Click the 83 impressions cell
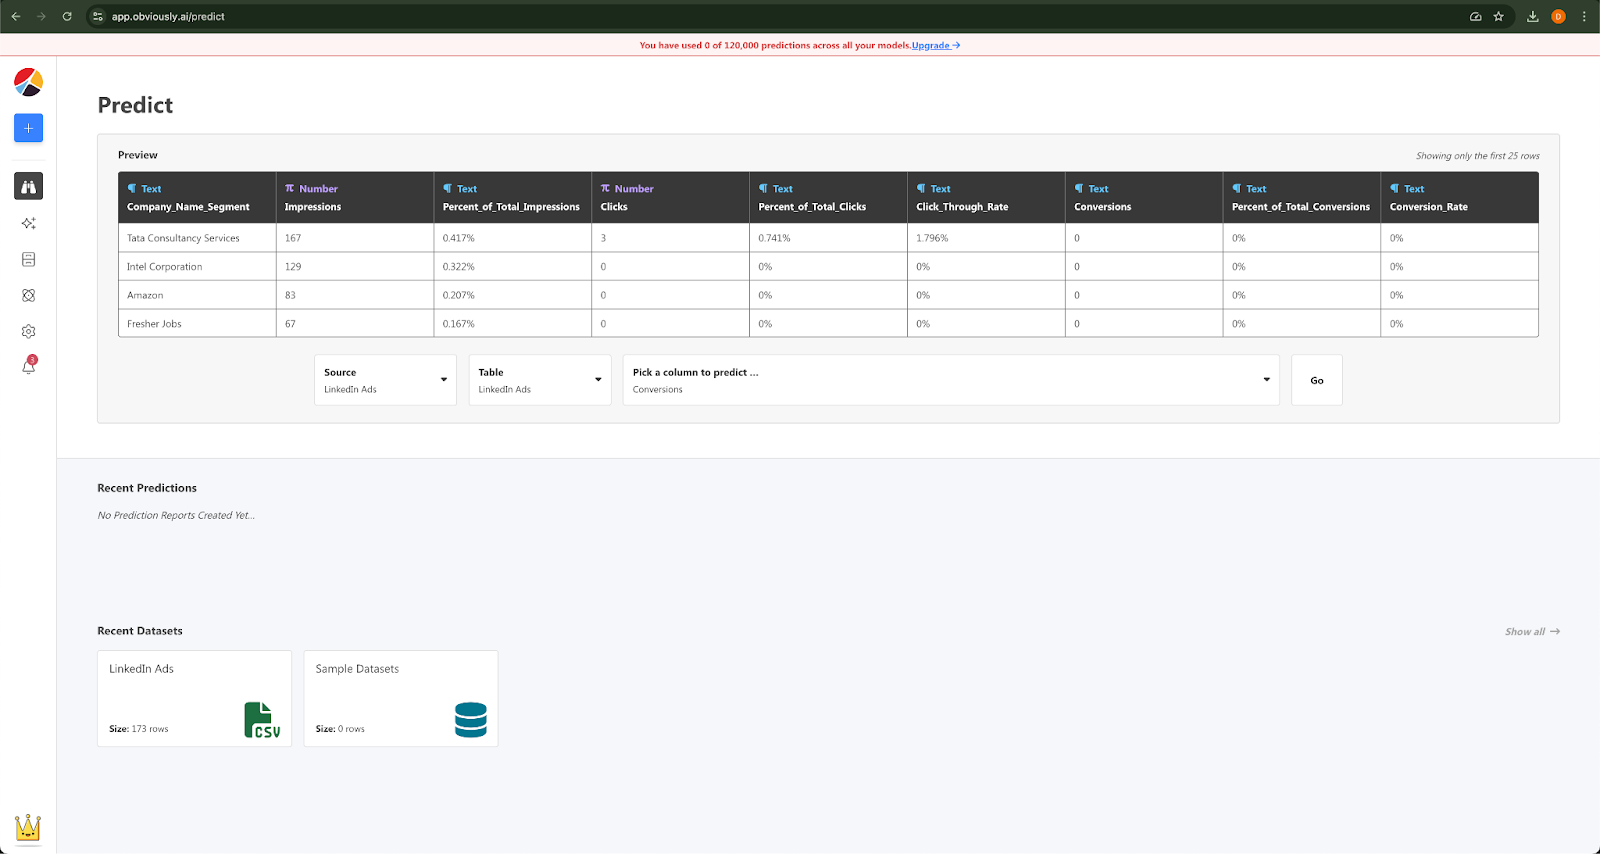 point(355,295)
